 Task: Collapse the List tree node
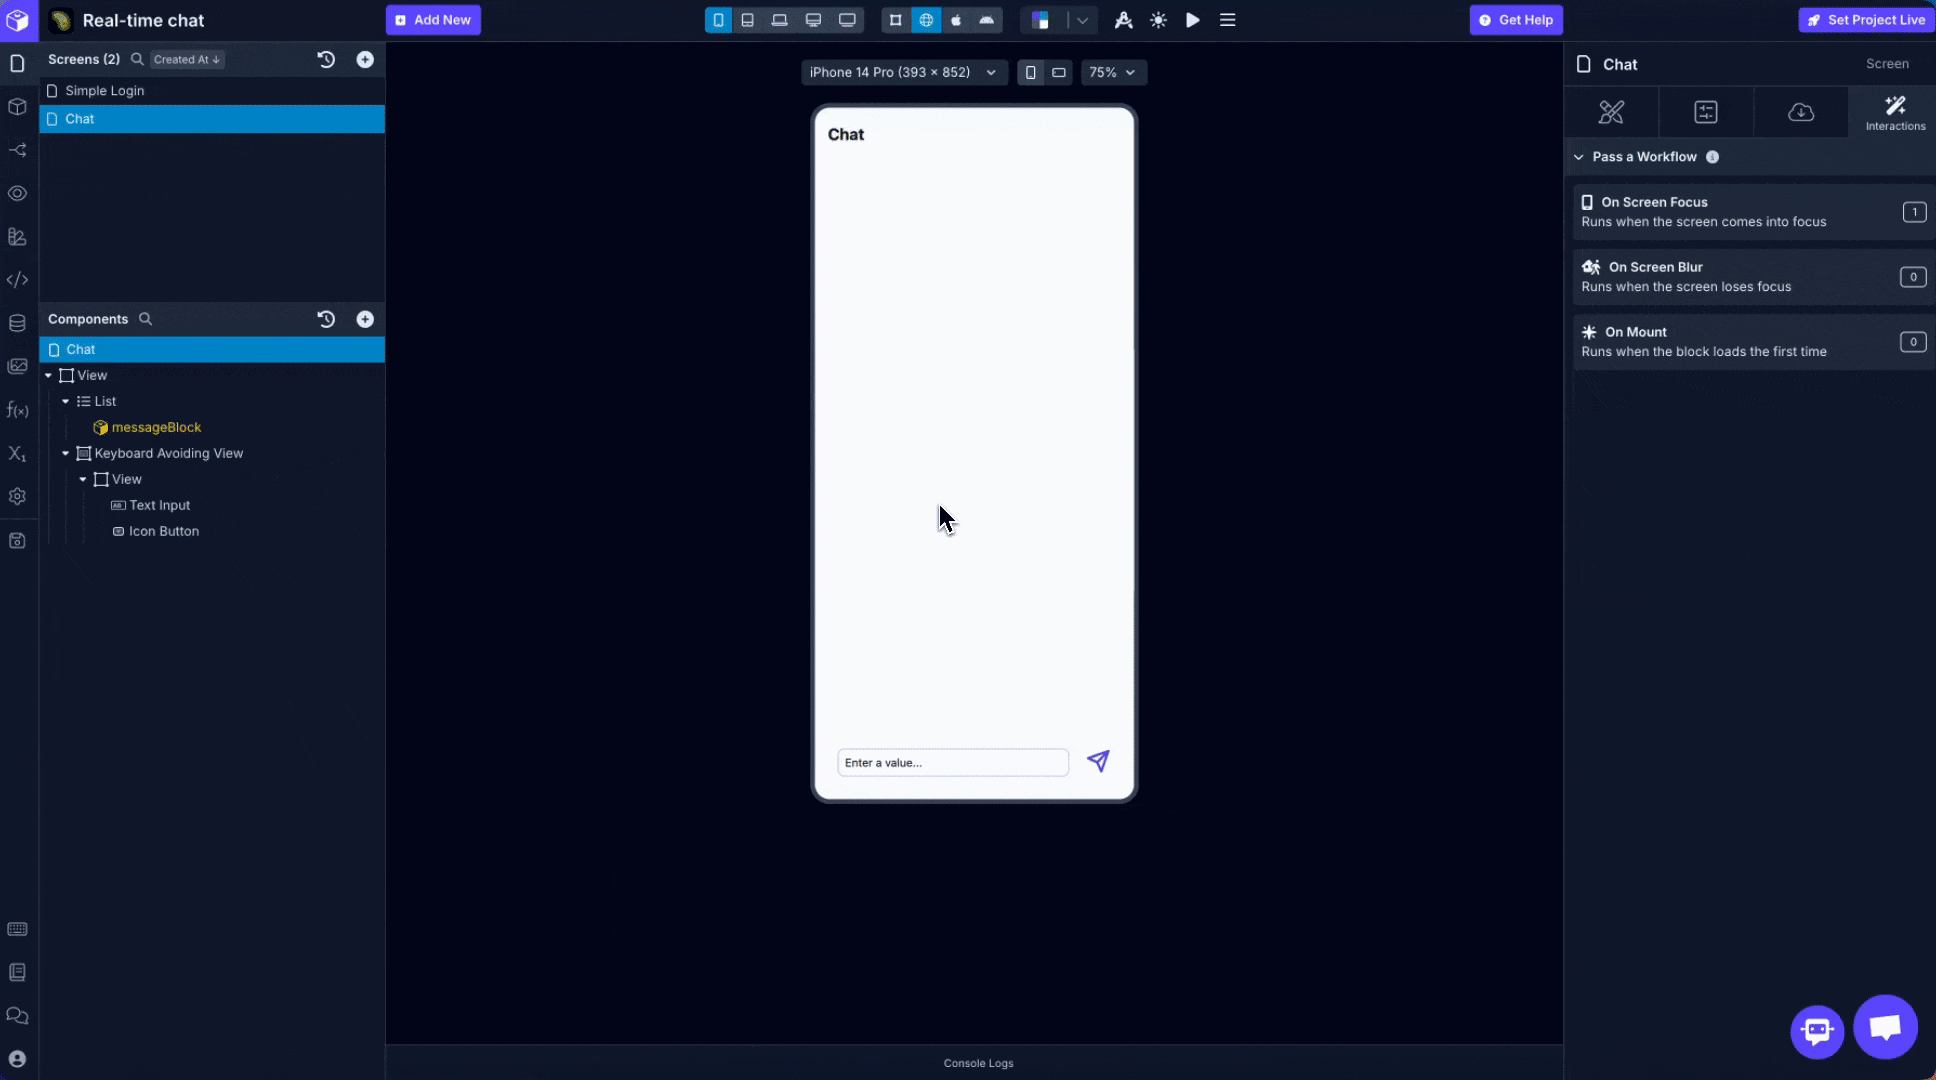pyautogui.click(x=66, y=401)
